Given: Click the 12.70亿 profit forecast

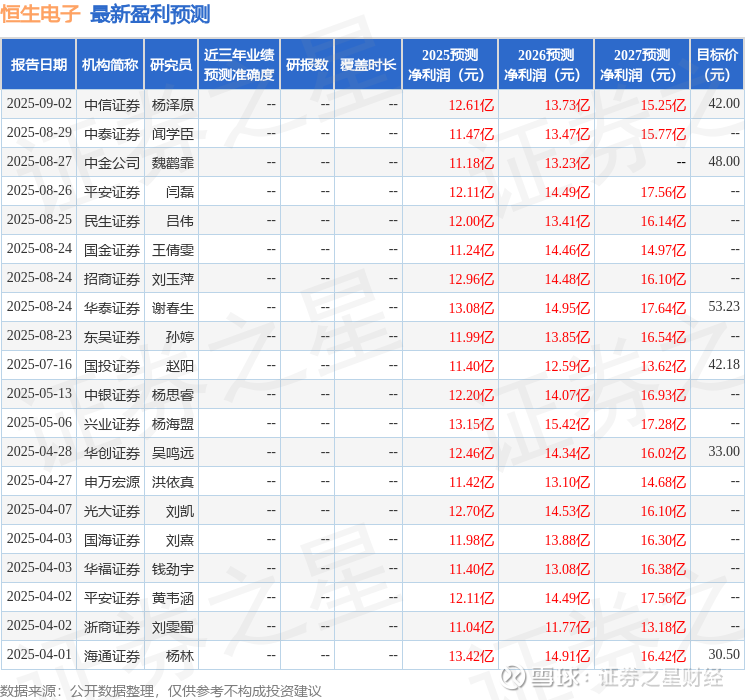Looking at the screenshot, I should click(x=471, y=511).
